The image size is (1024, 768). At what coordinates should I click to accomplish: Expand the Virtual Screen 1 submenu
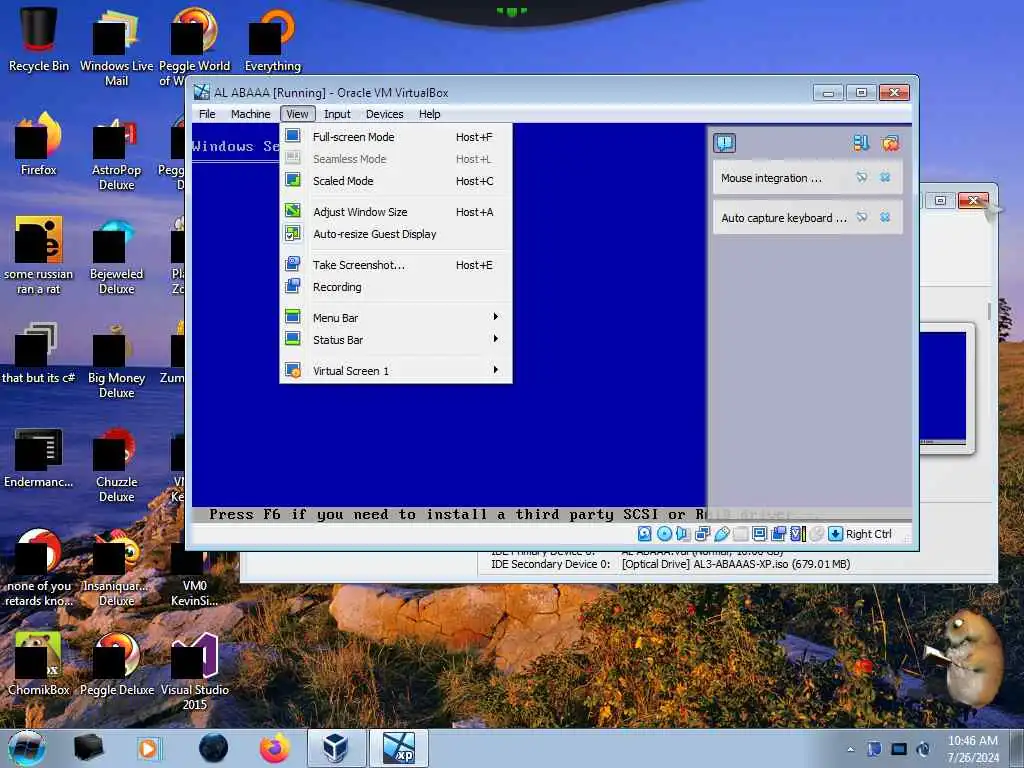[x=396, y=370]
